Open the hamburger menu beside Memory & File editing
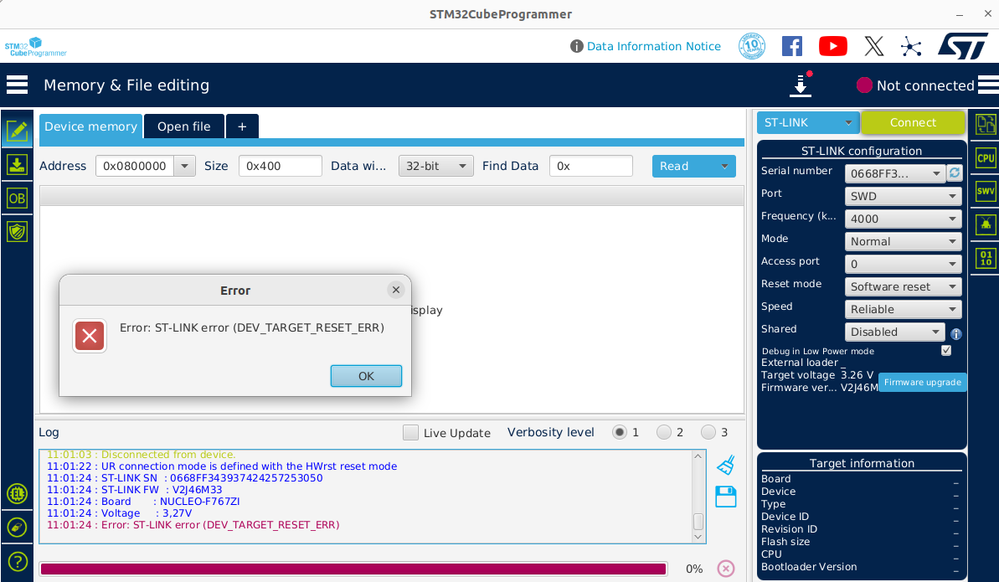 point(17,85)
